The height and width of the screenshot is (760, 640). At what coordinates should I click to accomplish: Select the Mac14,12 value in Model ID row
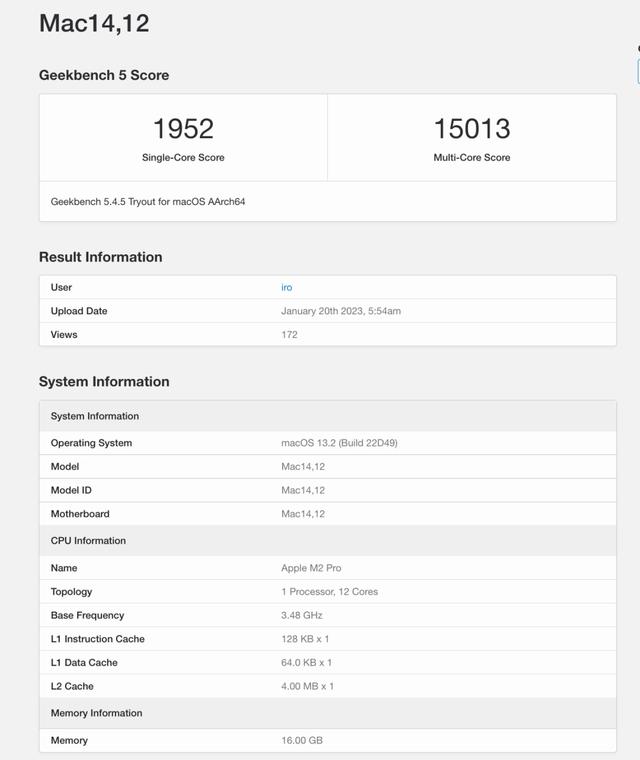303,491
